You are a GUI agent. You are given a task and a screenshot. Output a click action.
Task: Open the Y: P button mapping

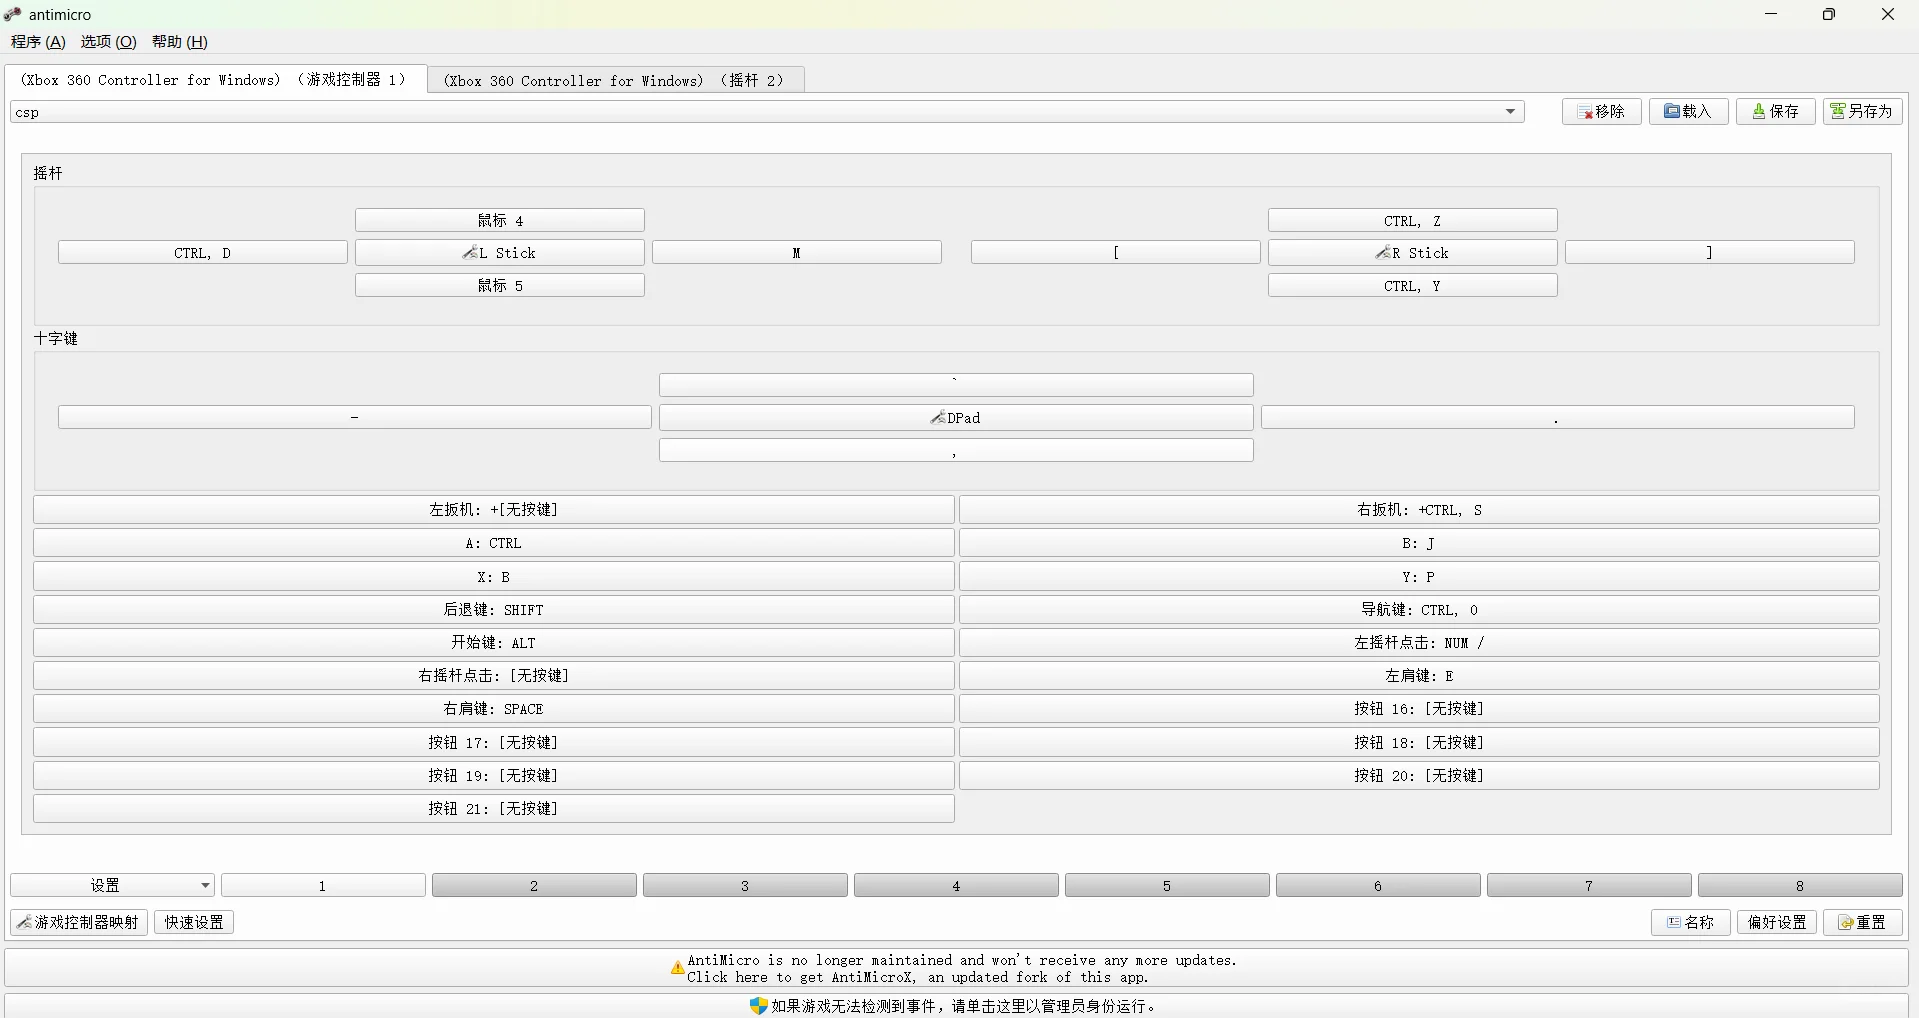pyautogui.click(x=1420, y=577)
